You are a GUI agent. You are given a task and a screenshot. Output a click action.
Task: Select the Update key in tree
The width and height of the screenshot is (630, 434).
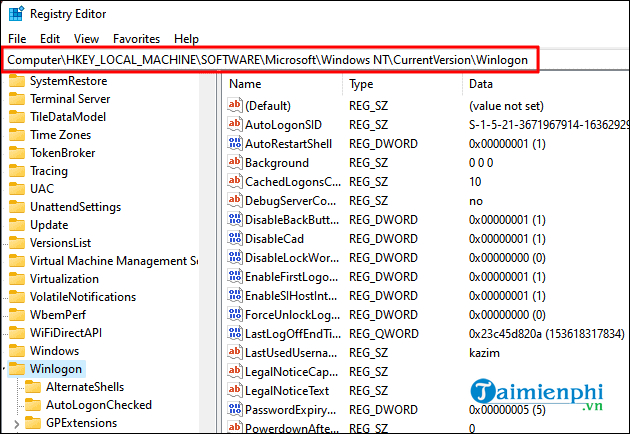click(x=49, y=225)
